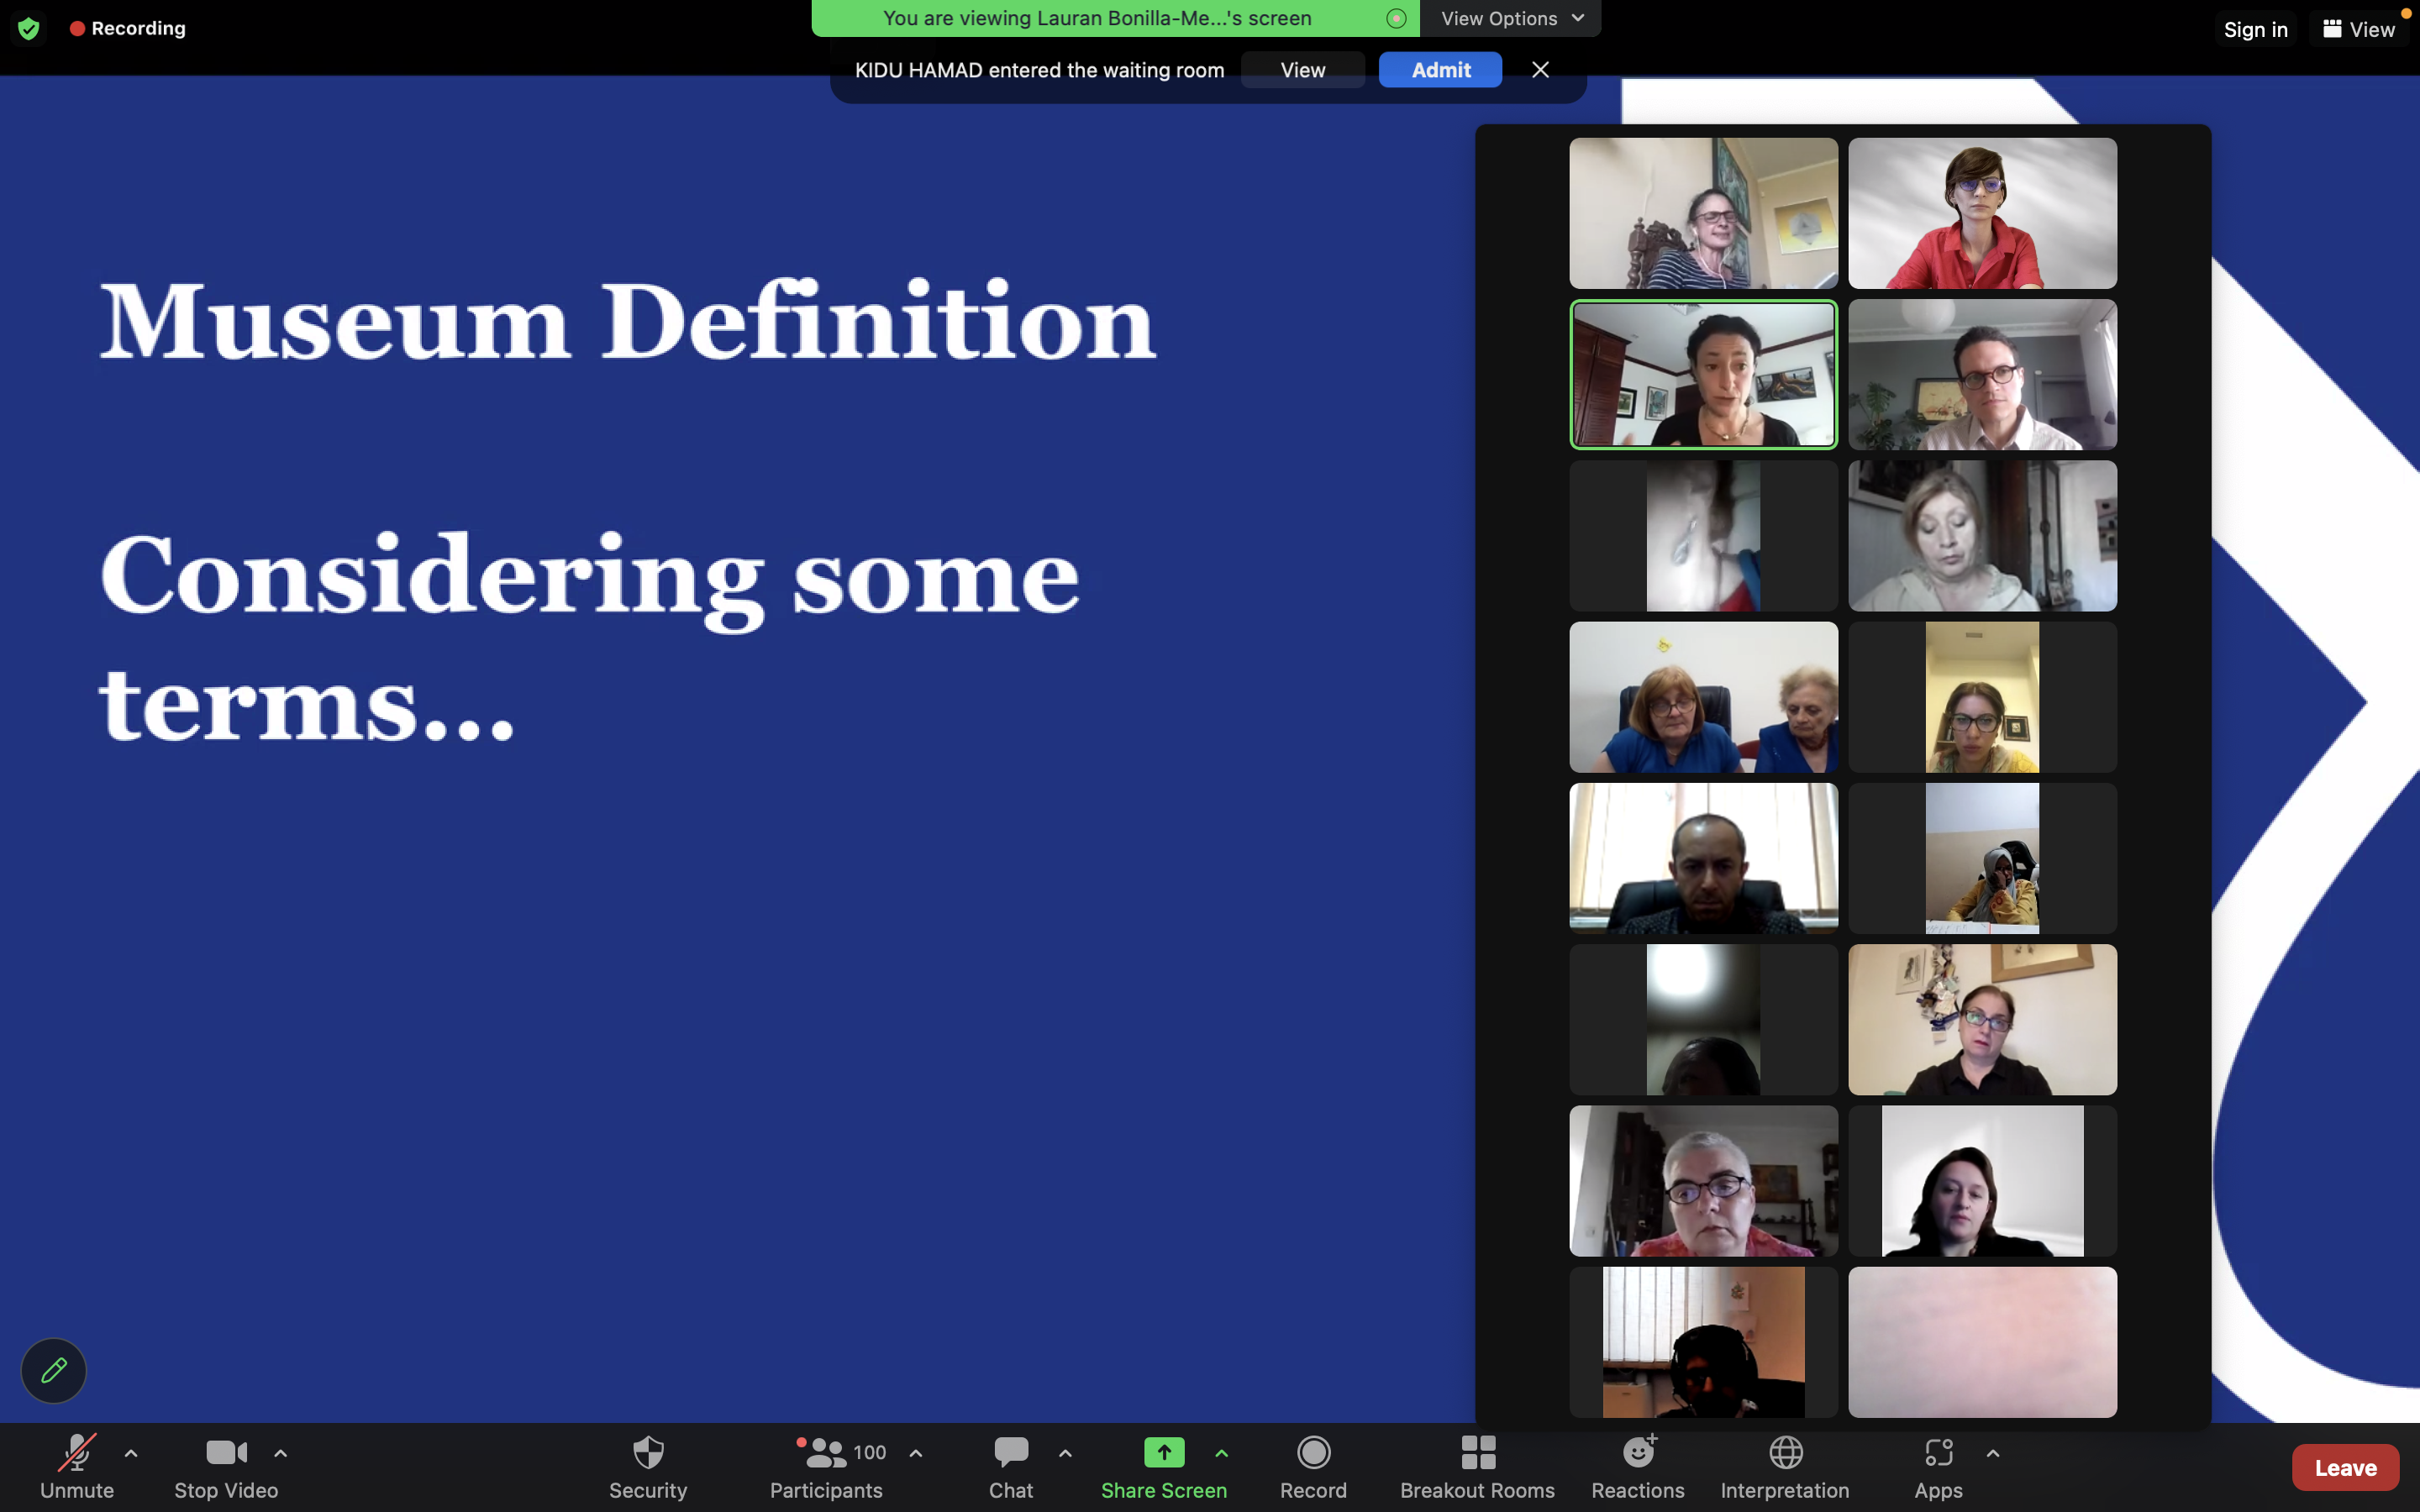
Task: Stop the video camera
Action: pos(226,1453)
